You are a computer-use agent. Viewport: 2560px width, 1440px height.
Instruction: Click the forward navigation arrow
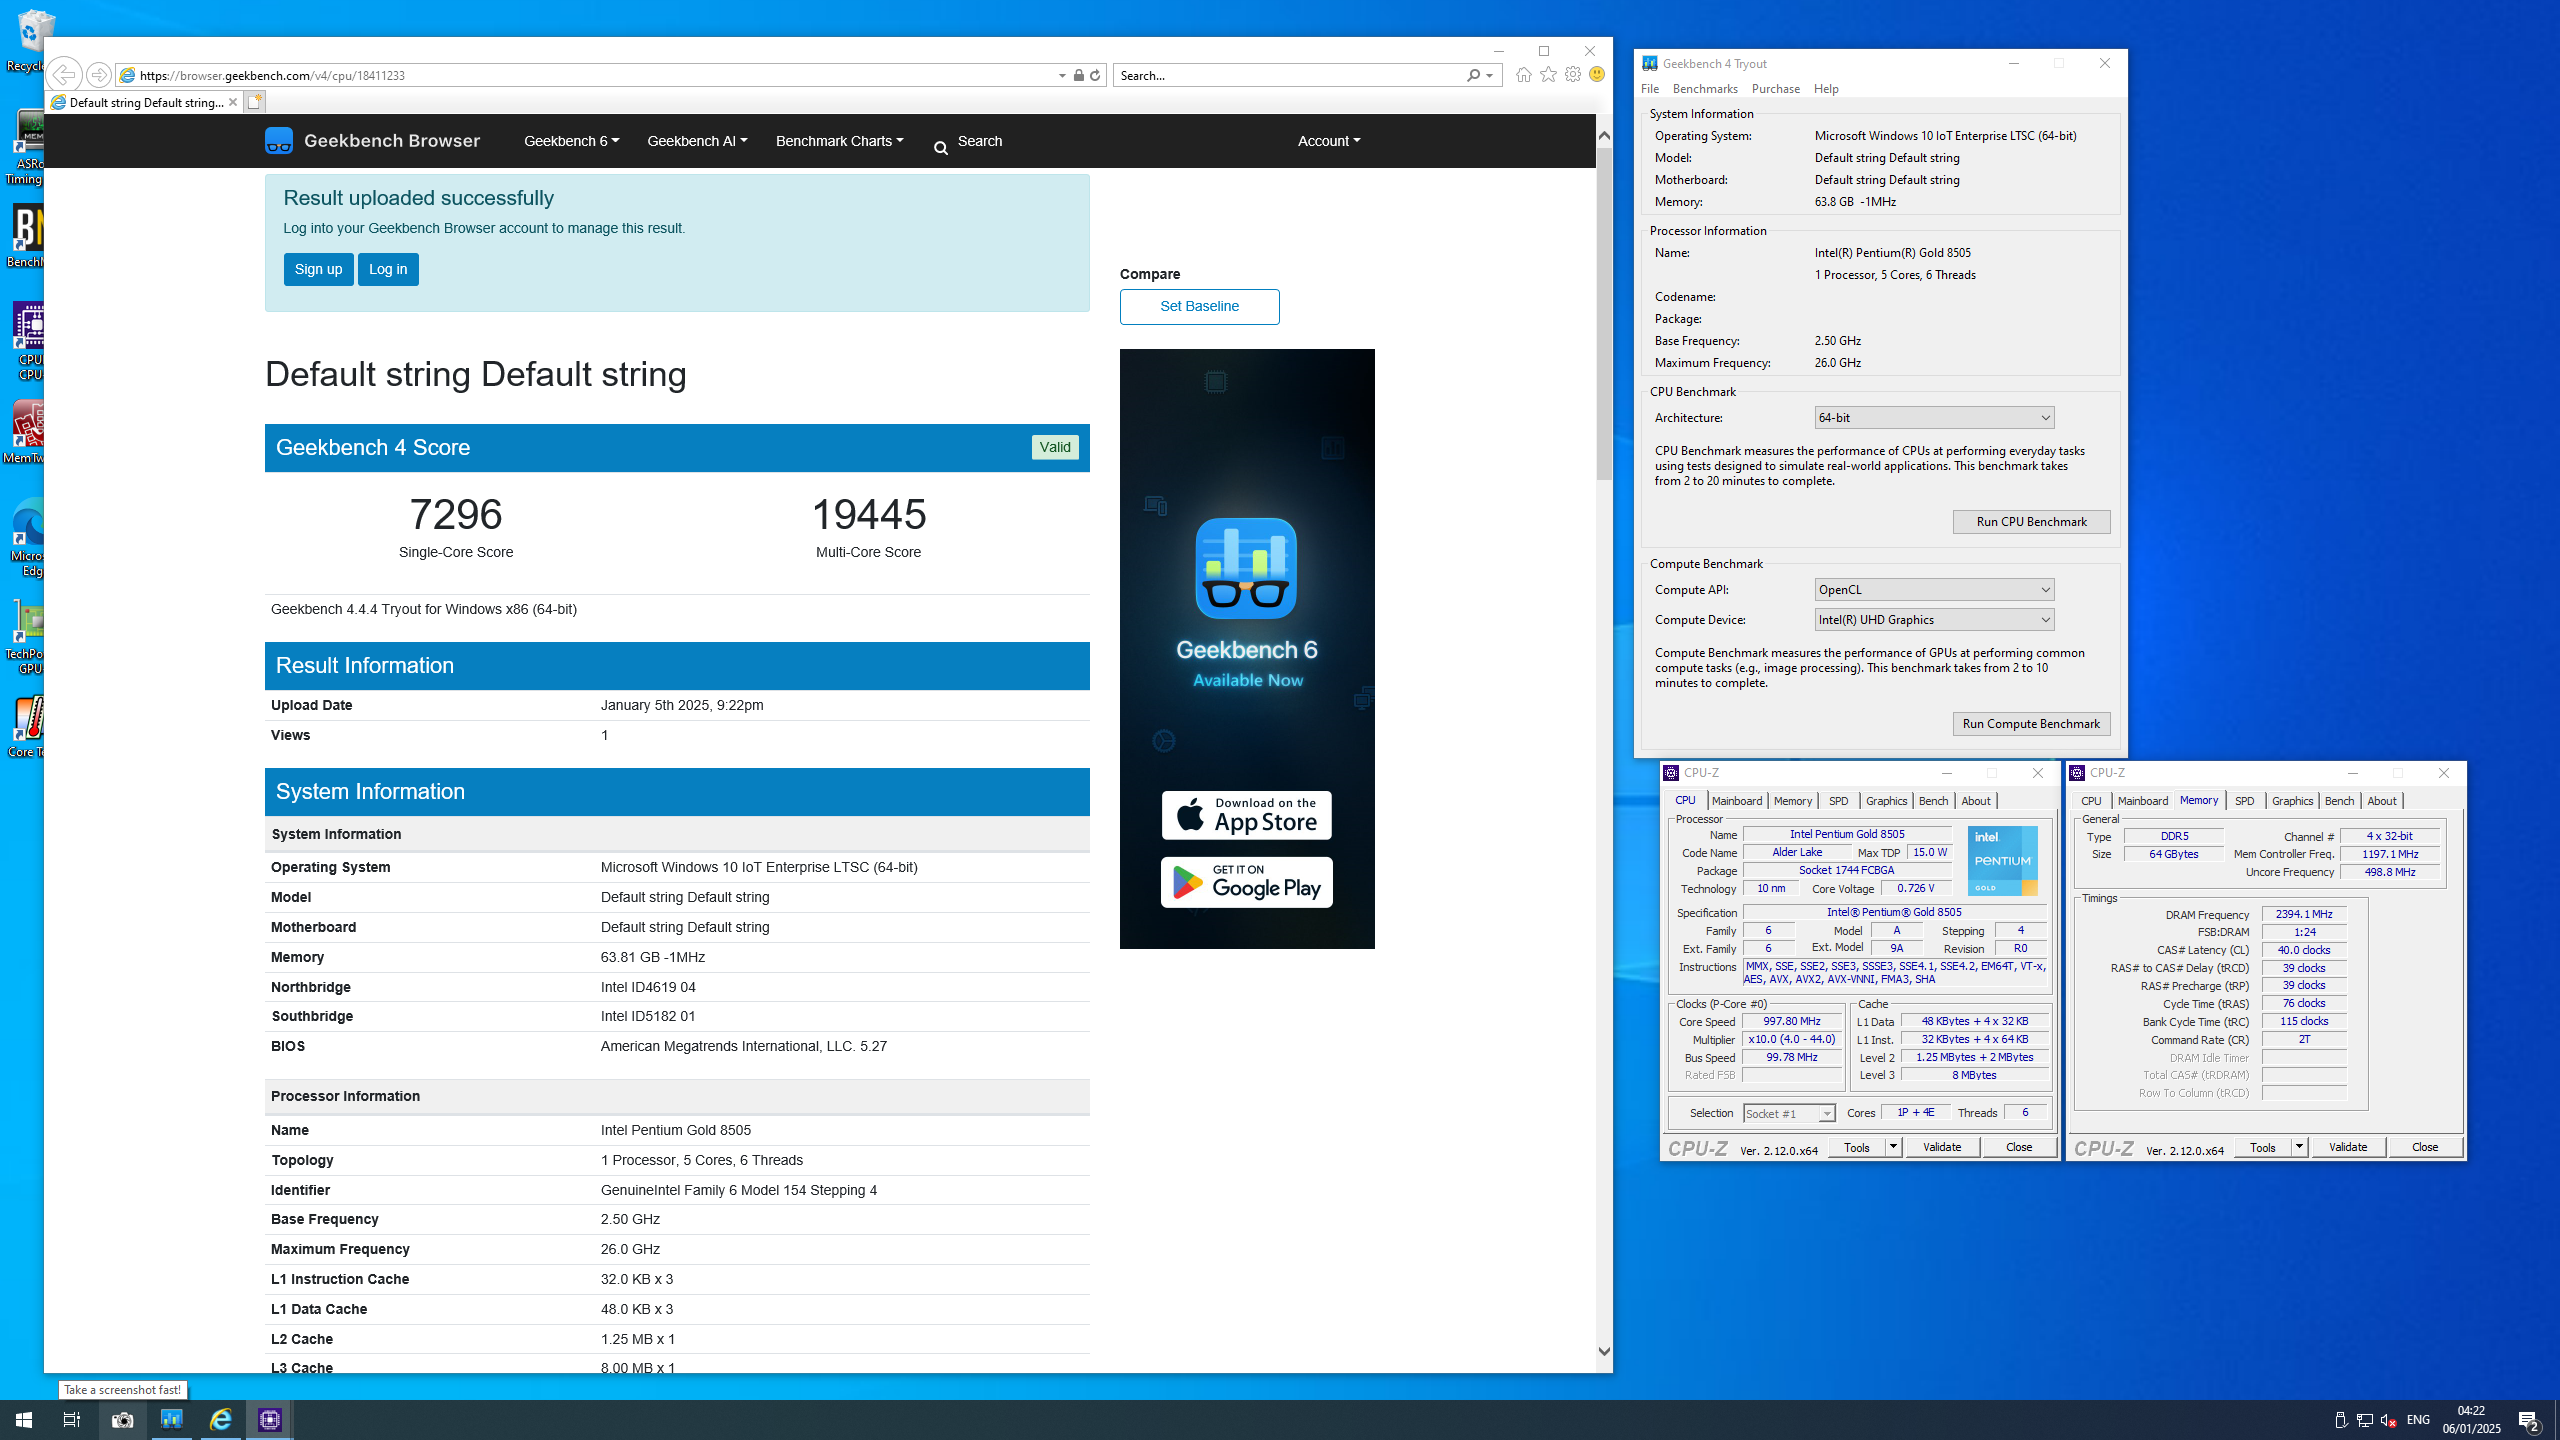click(98, 75)
